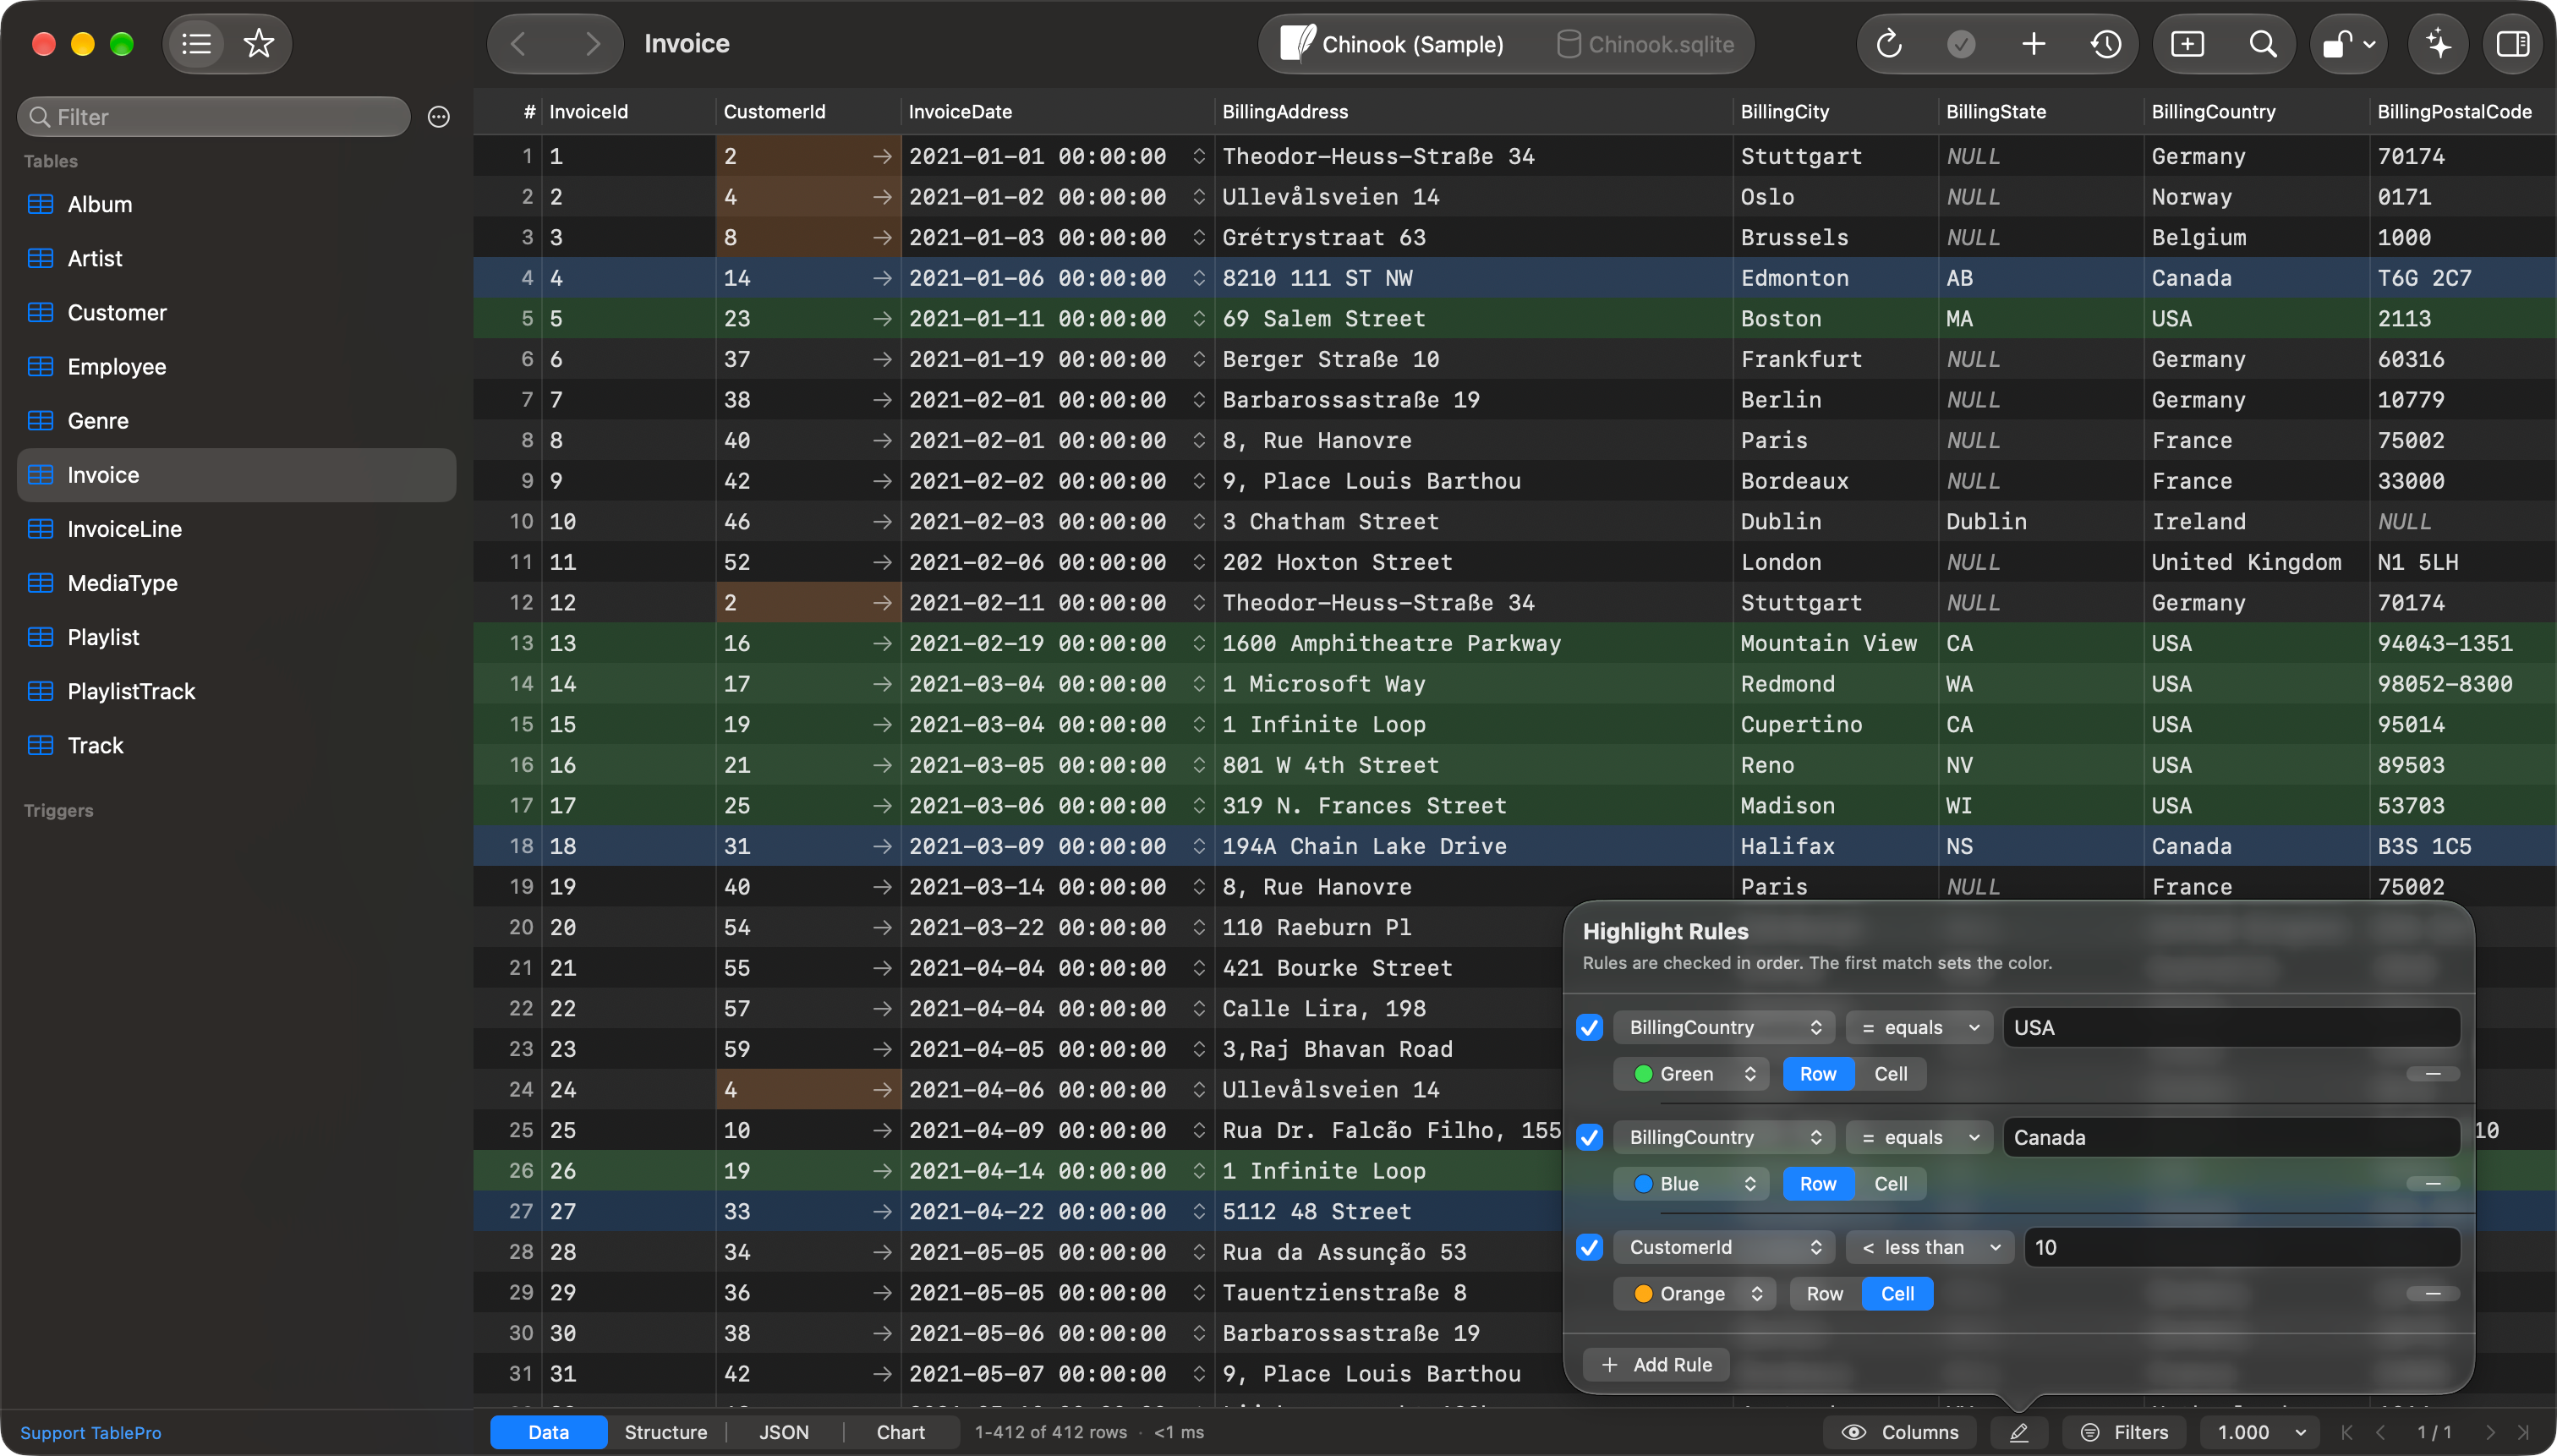Set Canada rule scope to Cell
This screenshot has width=2557, height=1456.
click(1890, 1184)
